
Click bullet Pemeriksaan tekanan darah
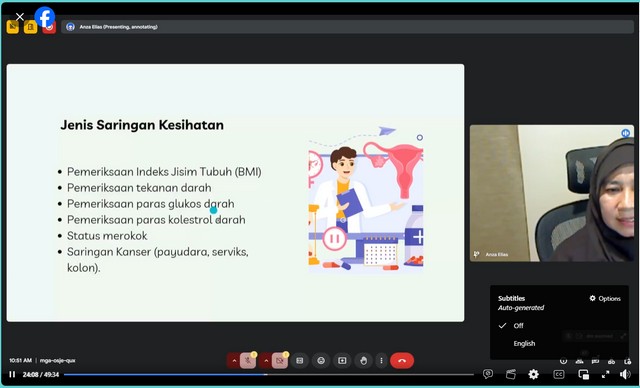[139, 188]
